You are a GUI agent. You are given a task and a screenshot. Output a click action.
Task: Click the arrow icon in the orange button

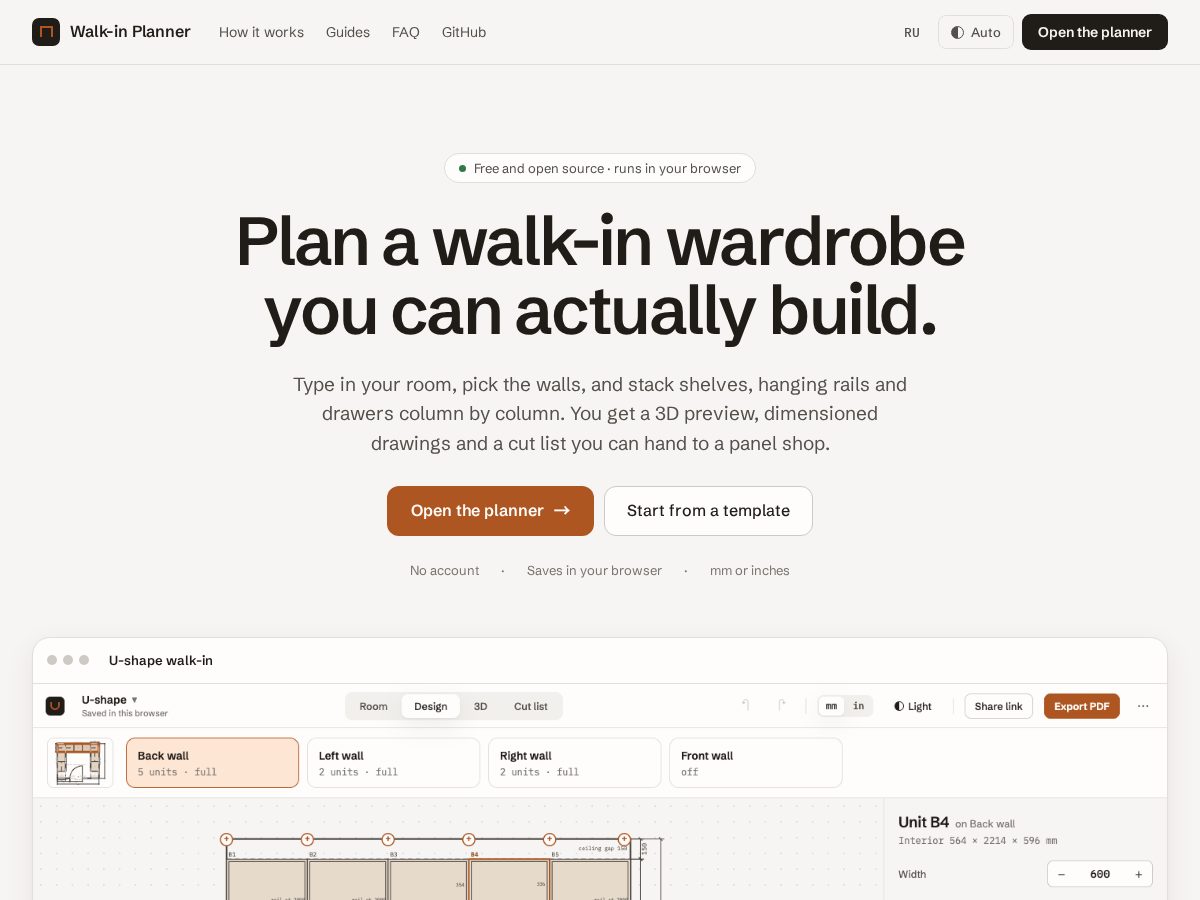coord(562,511)
